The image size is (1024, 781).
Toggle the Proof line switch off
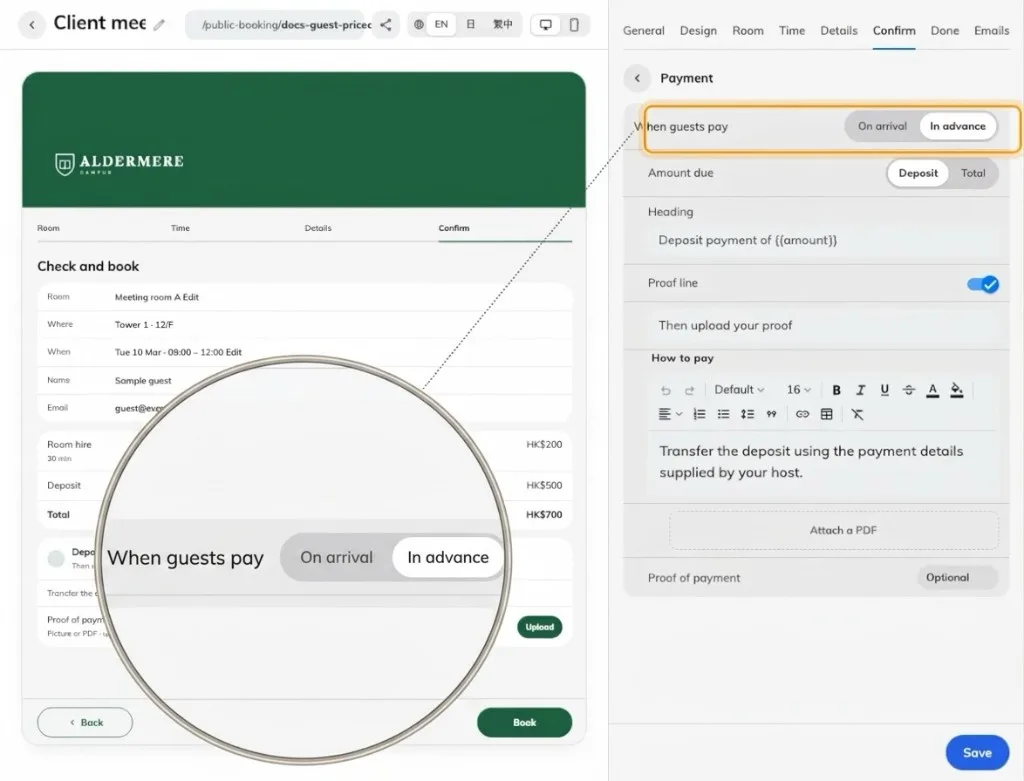[983, 284]
